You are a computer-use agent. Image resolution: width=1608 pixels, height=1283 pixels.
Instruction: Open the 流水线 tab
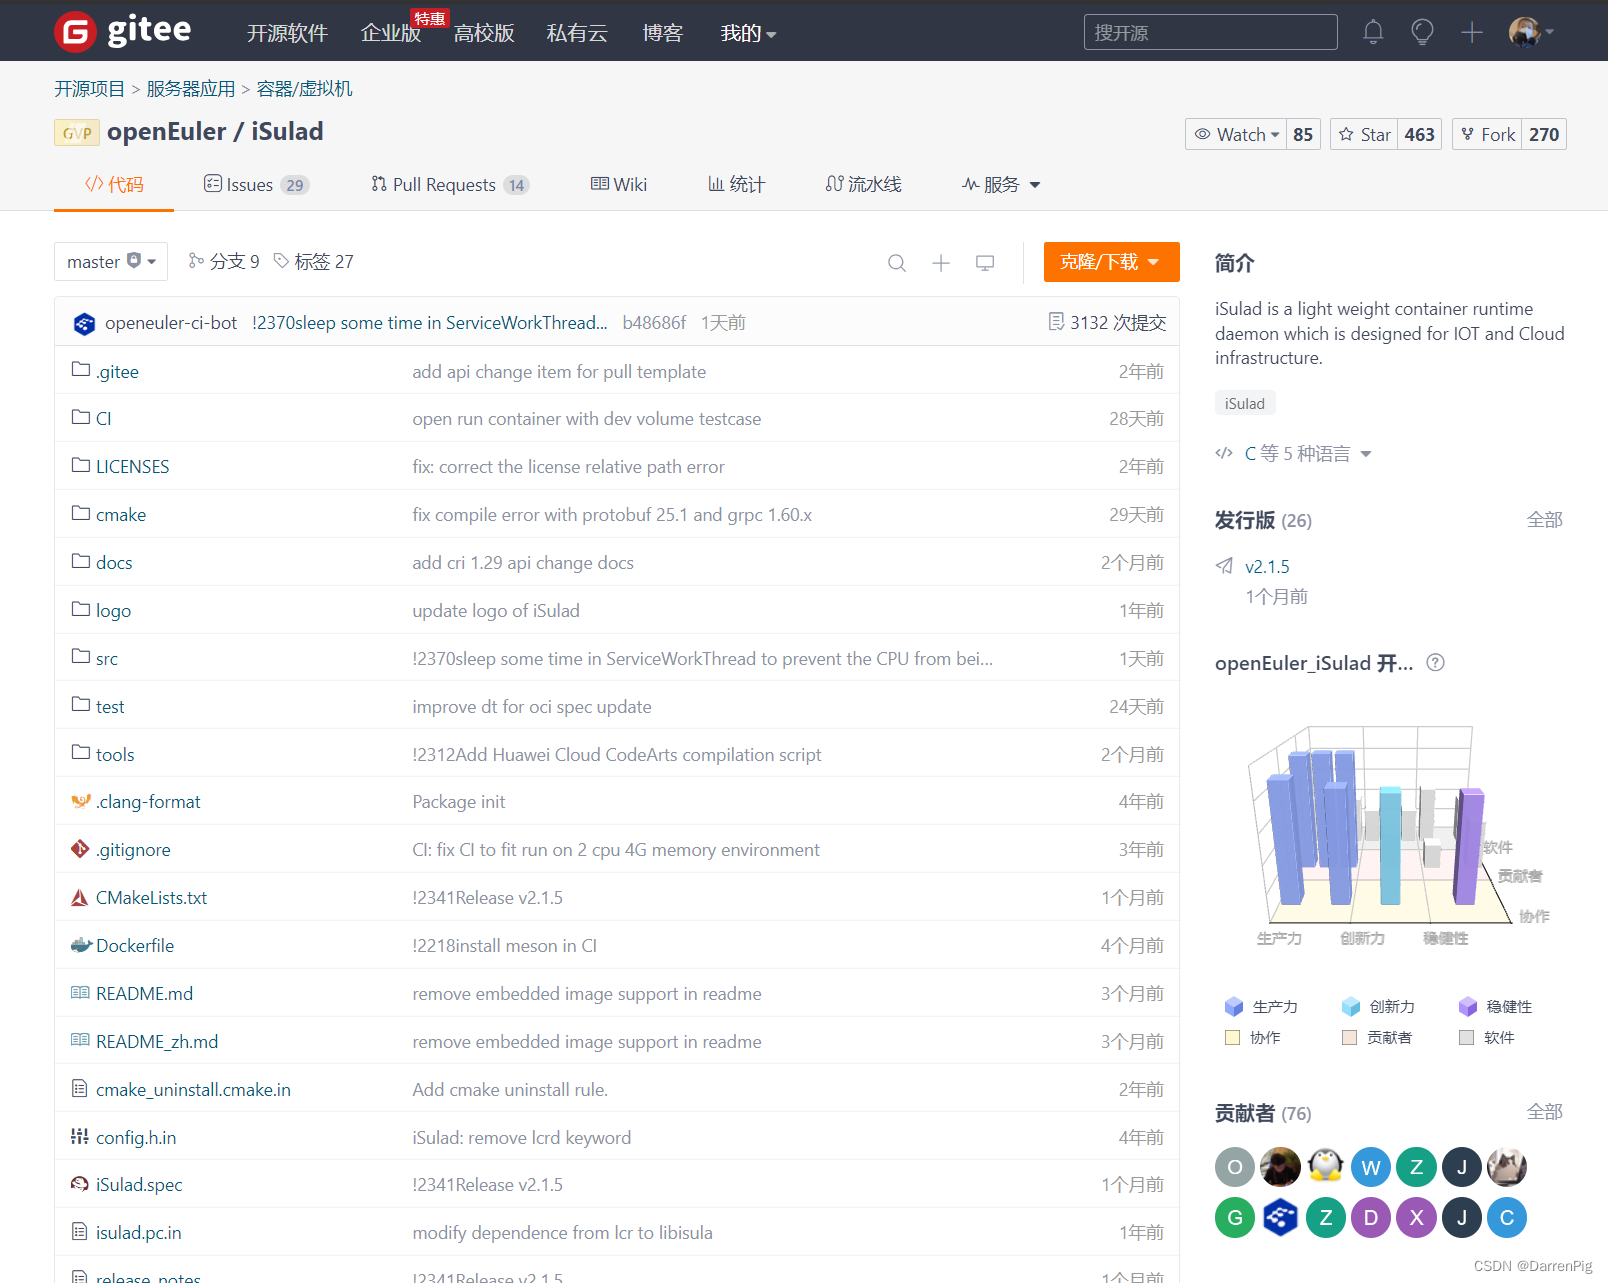pyautogui.click(x=863, y=184)
